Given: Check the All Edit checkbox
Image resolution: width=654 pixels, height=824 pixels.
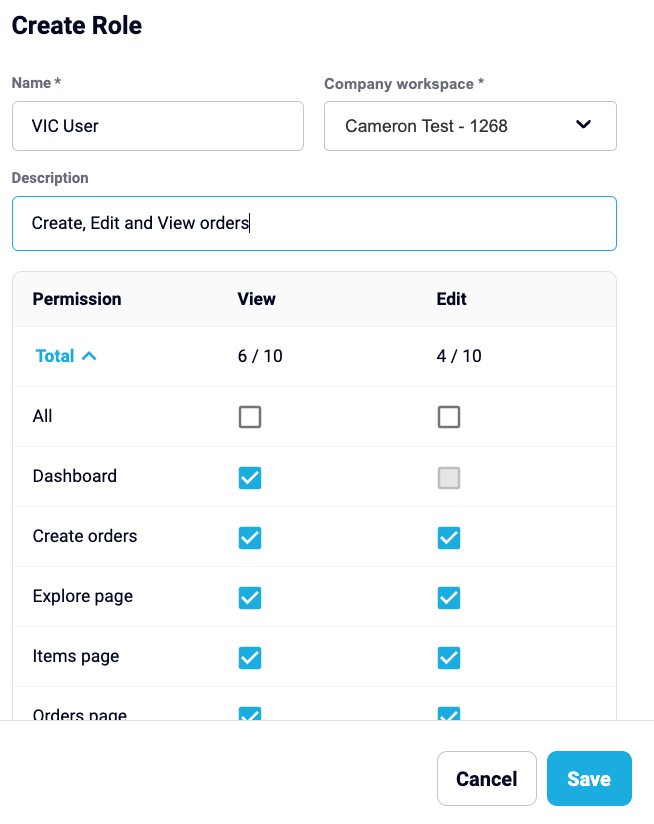Looking at the screenshot, I should pos(449,417).
